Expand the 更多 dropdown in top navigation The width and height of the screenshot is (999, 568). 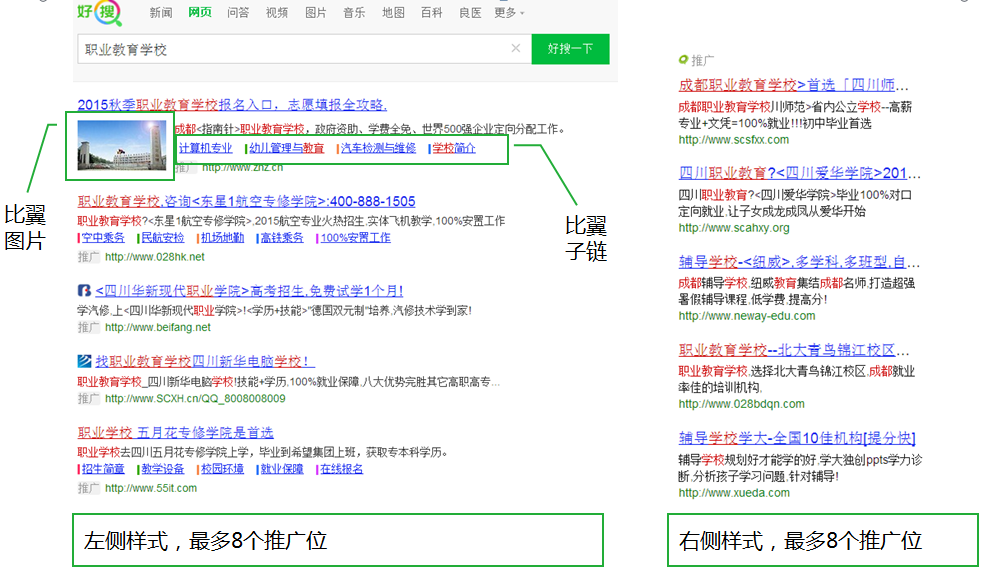point(509,13)
